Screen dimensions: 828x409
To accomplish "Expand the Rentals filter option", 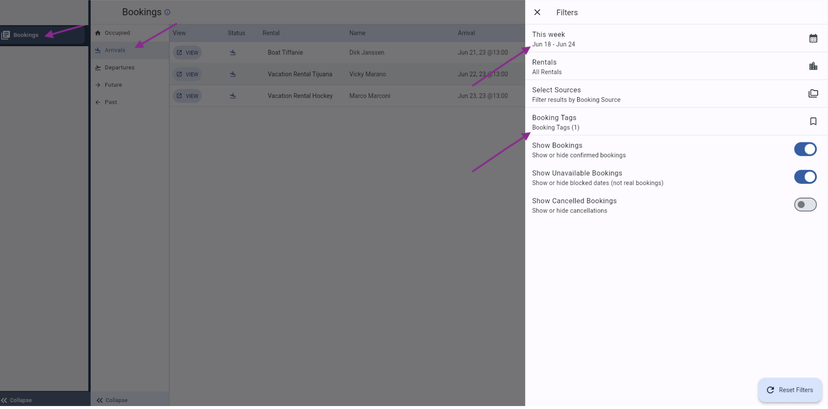I will click(x=660, y=66).
